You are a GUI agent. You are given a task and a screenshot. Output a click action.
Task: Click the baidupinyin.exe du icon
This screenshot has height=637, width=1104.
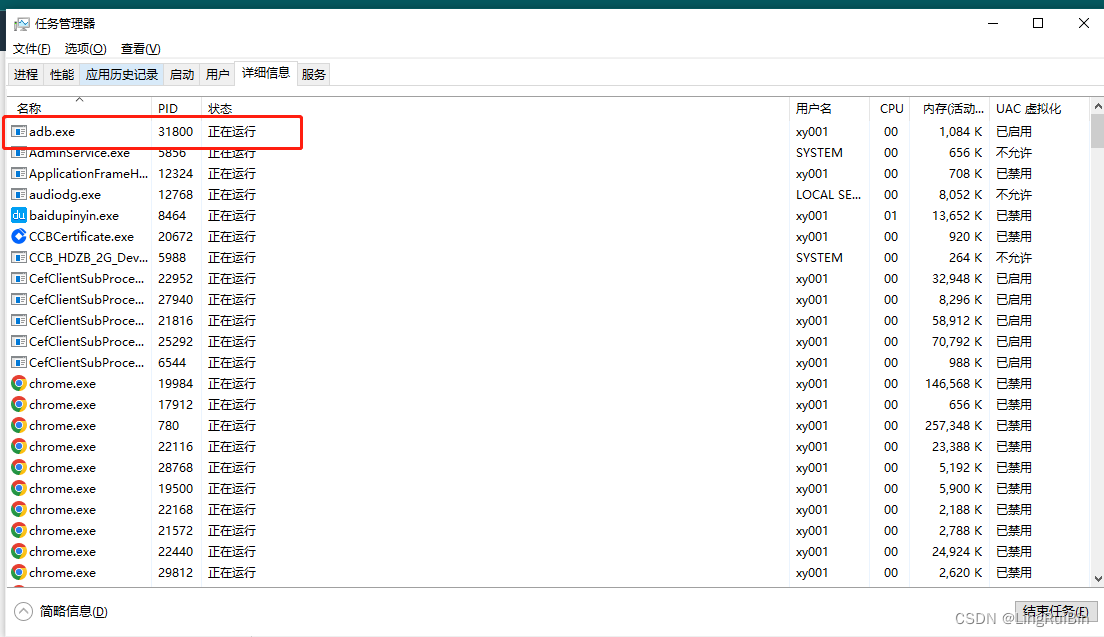tap(19, 215)
